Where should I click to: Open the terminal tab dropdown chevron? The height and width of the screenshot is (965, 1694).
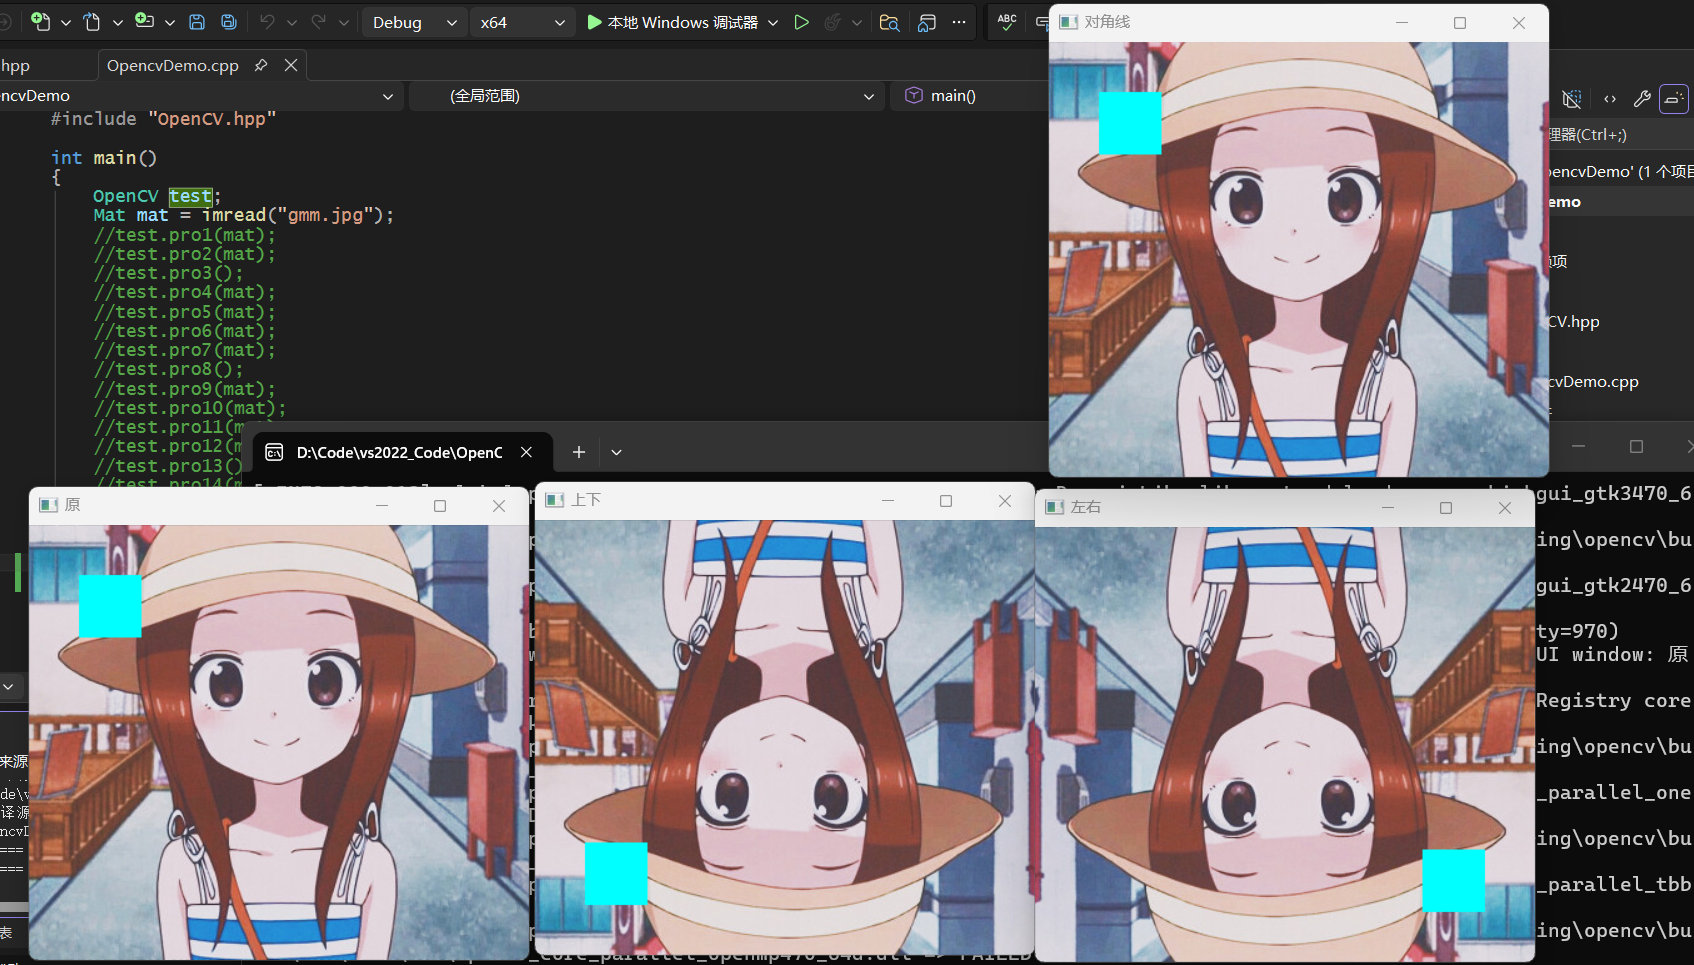tap(617, 452)
